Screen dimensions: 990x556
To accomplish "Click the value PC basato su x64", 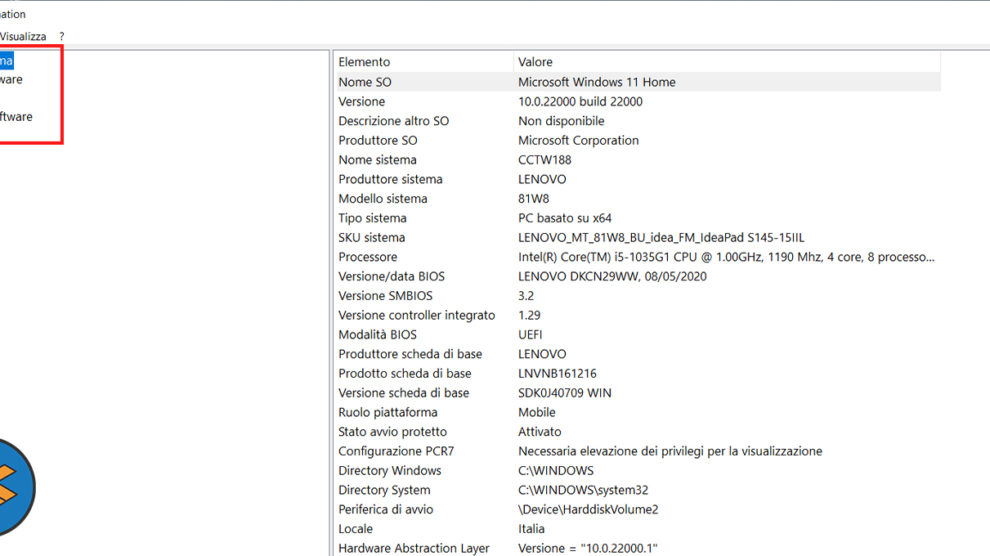I will [564, 218].
